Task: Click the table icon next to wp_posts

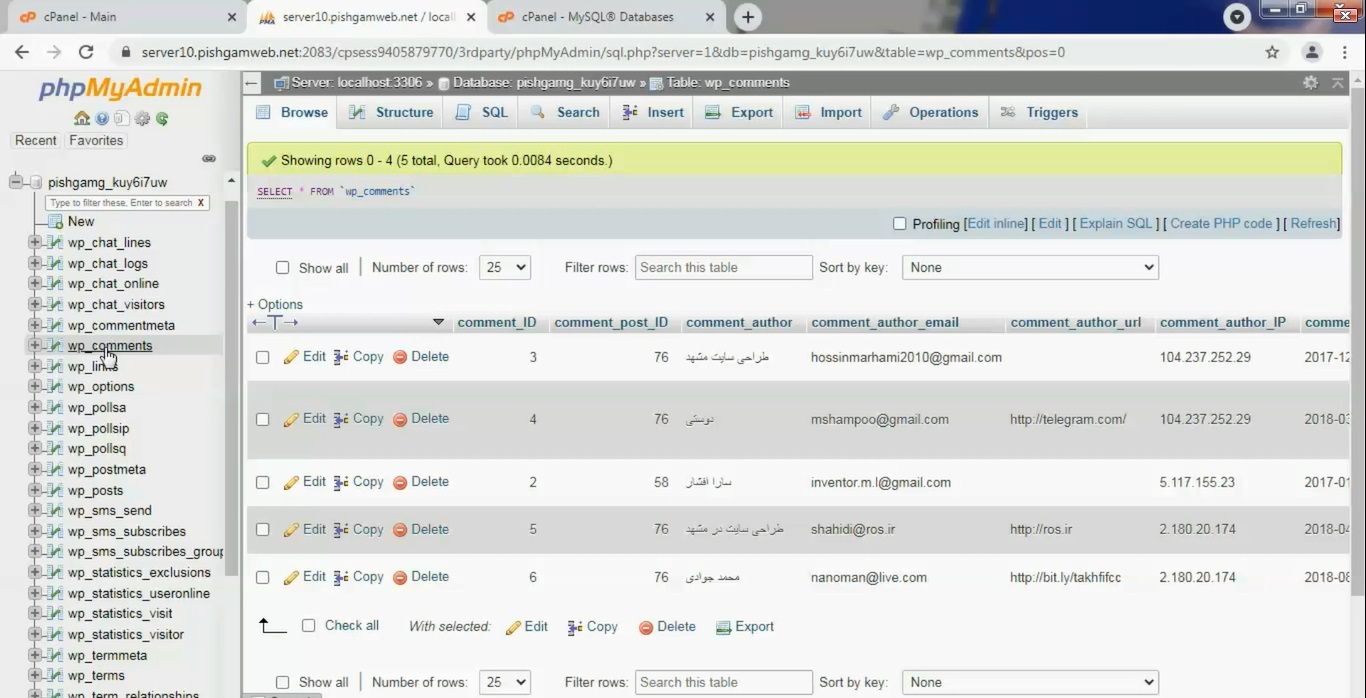Action: tap(54, 490)
